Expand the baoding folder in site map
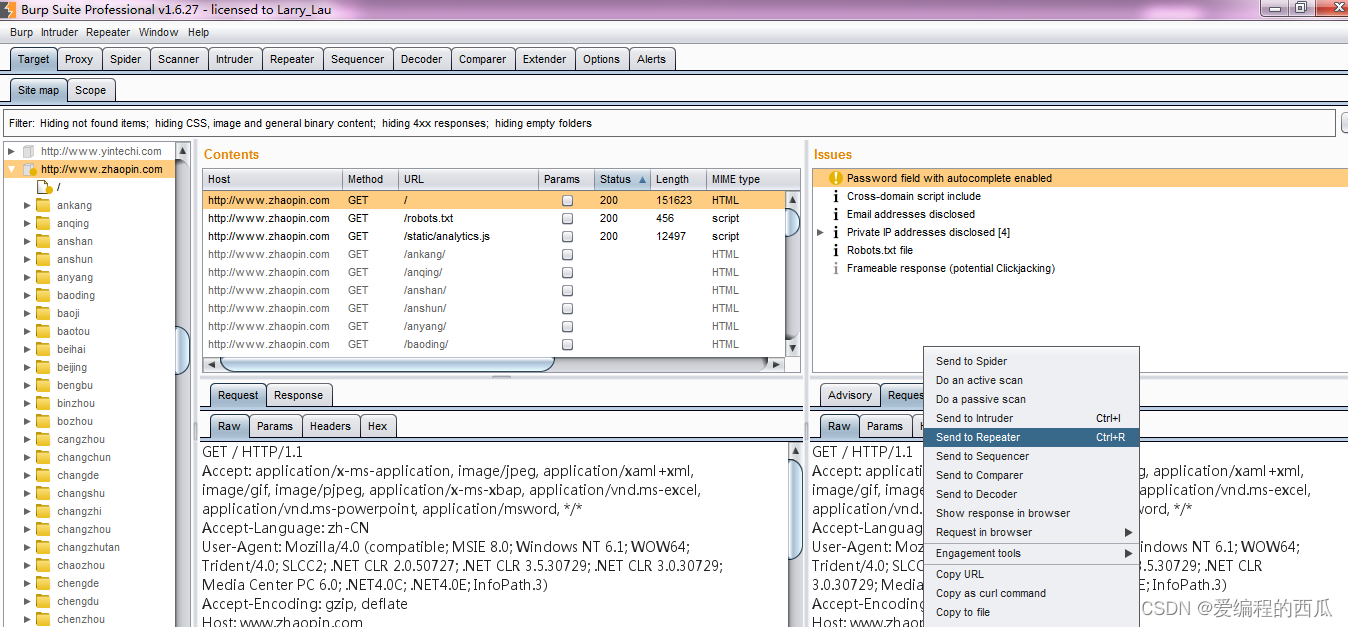Image resolution: width=1348 pixels, height=627 pixels. [x=27, y=296]
